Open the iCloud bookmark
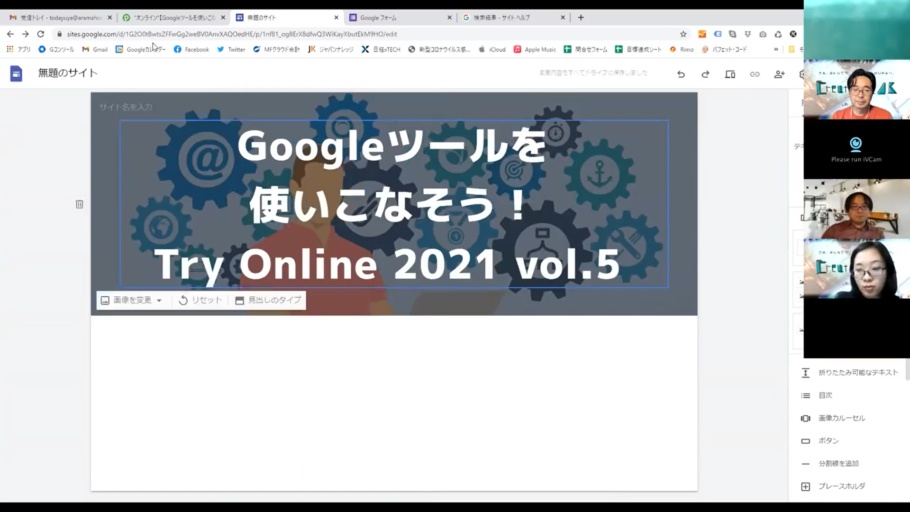This screenshot has height=512, width=910. [492, 49]
